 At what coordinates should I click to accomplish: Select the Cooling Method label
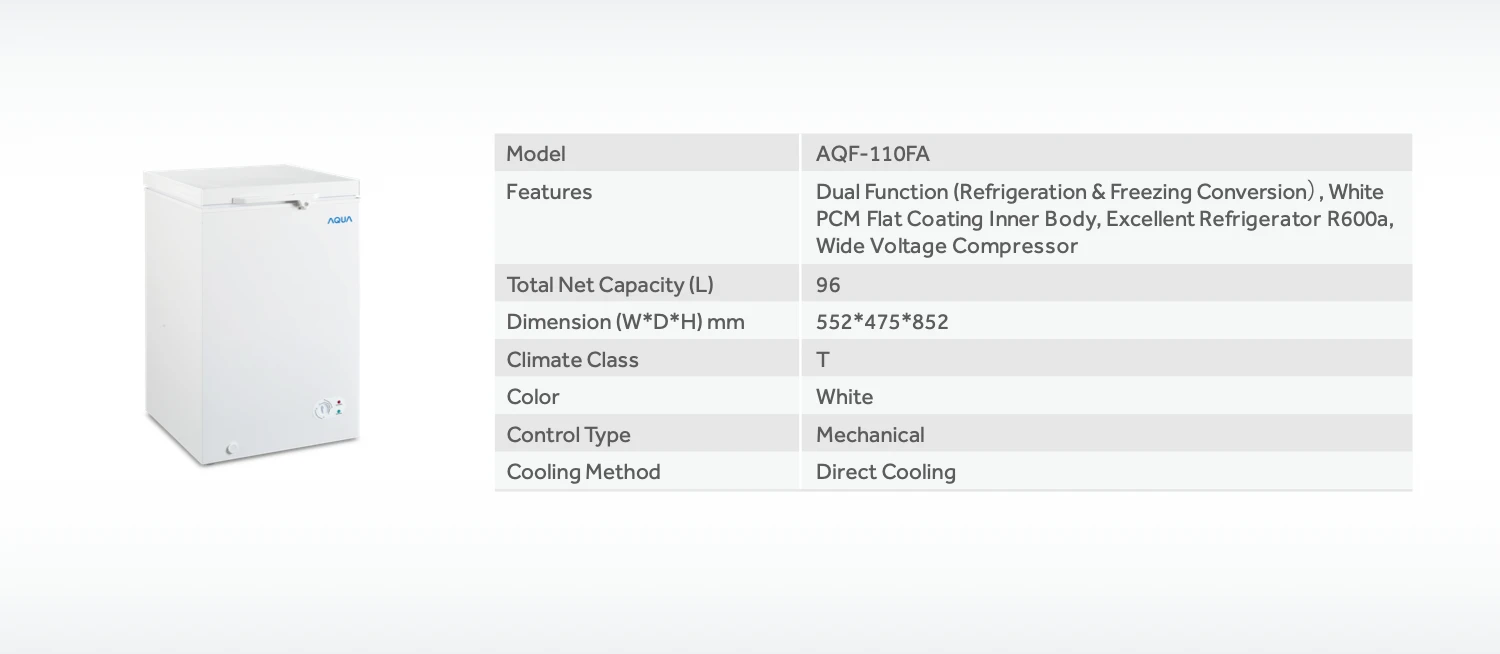click(x=583, y=472)
